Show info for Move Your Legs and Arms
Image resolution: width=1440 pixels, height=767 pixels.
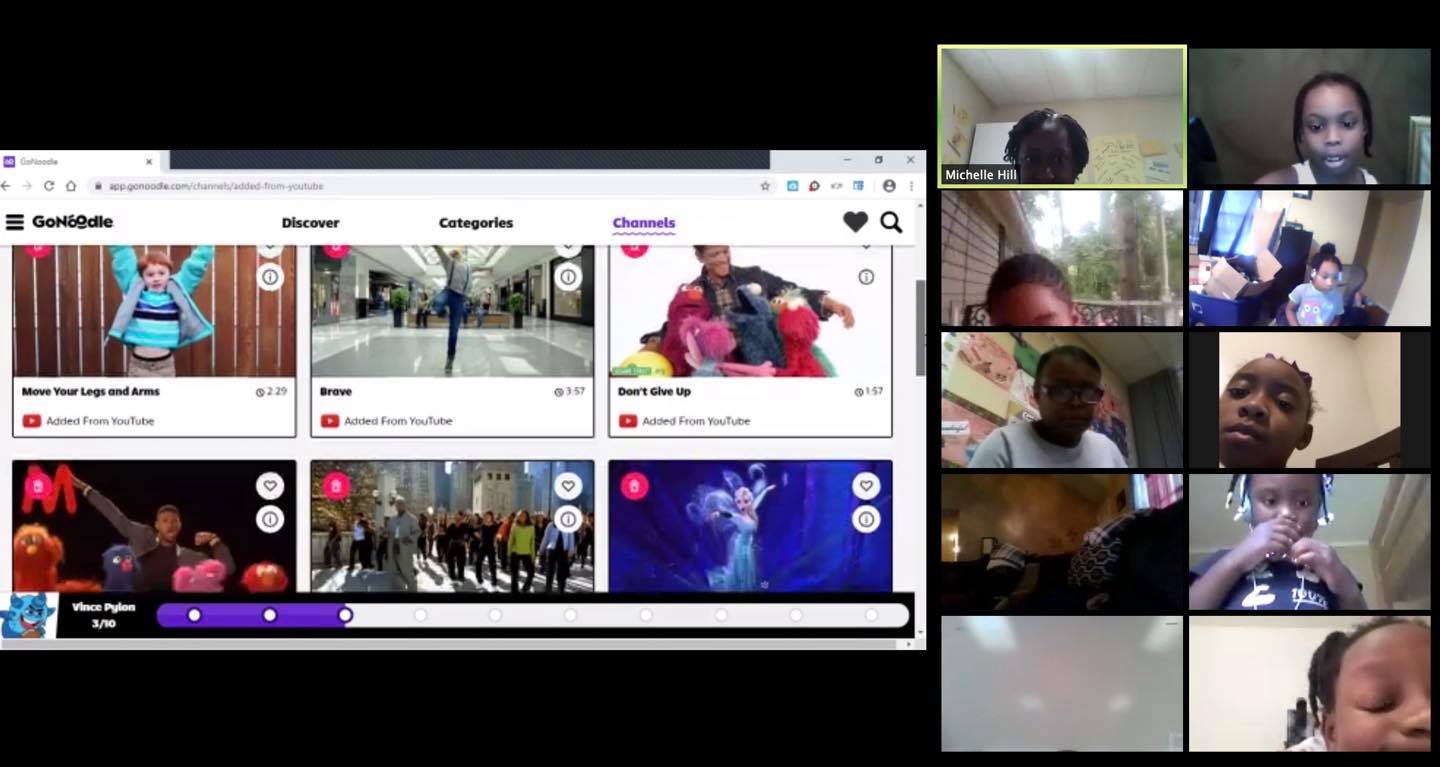pos(270,277)
